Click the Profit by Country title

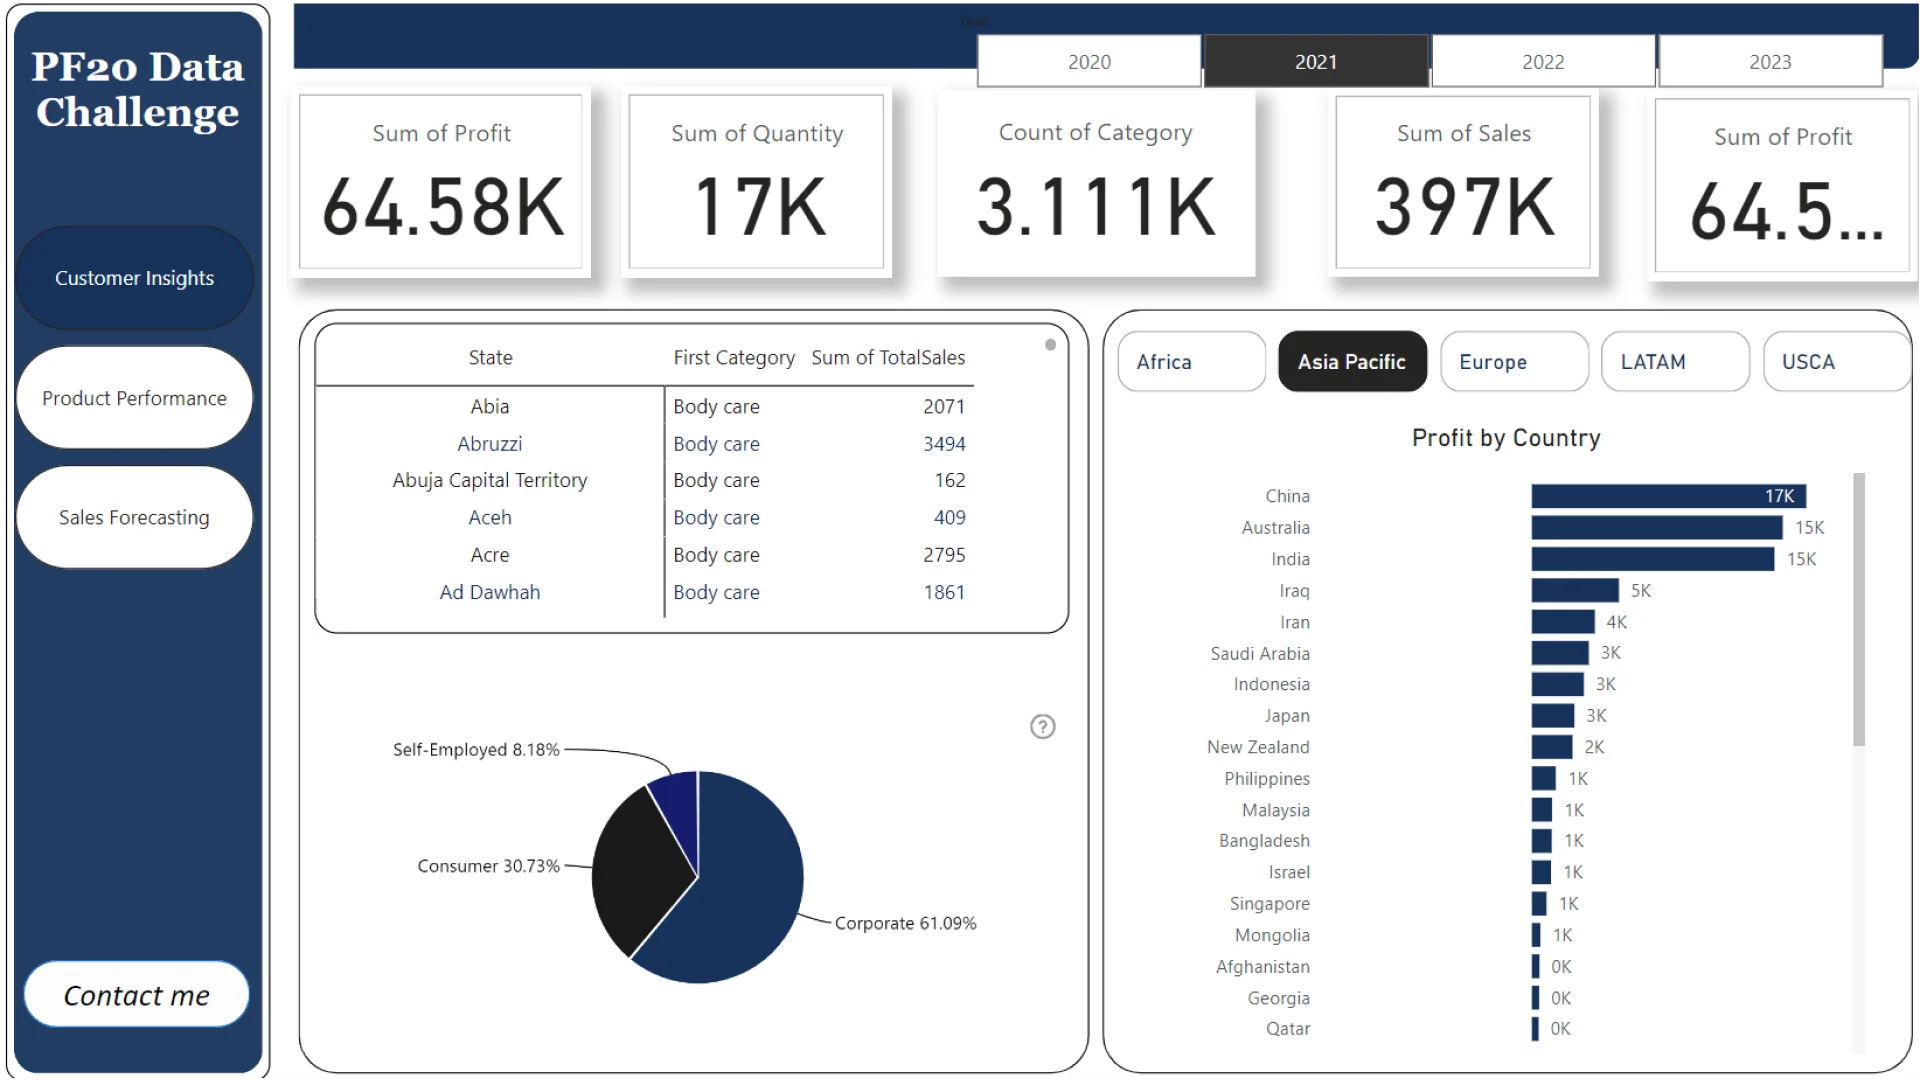[x=1506, y=438]
